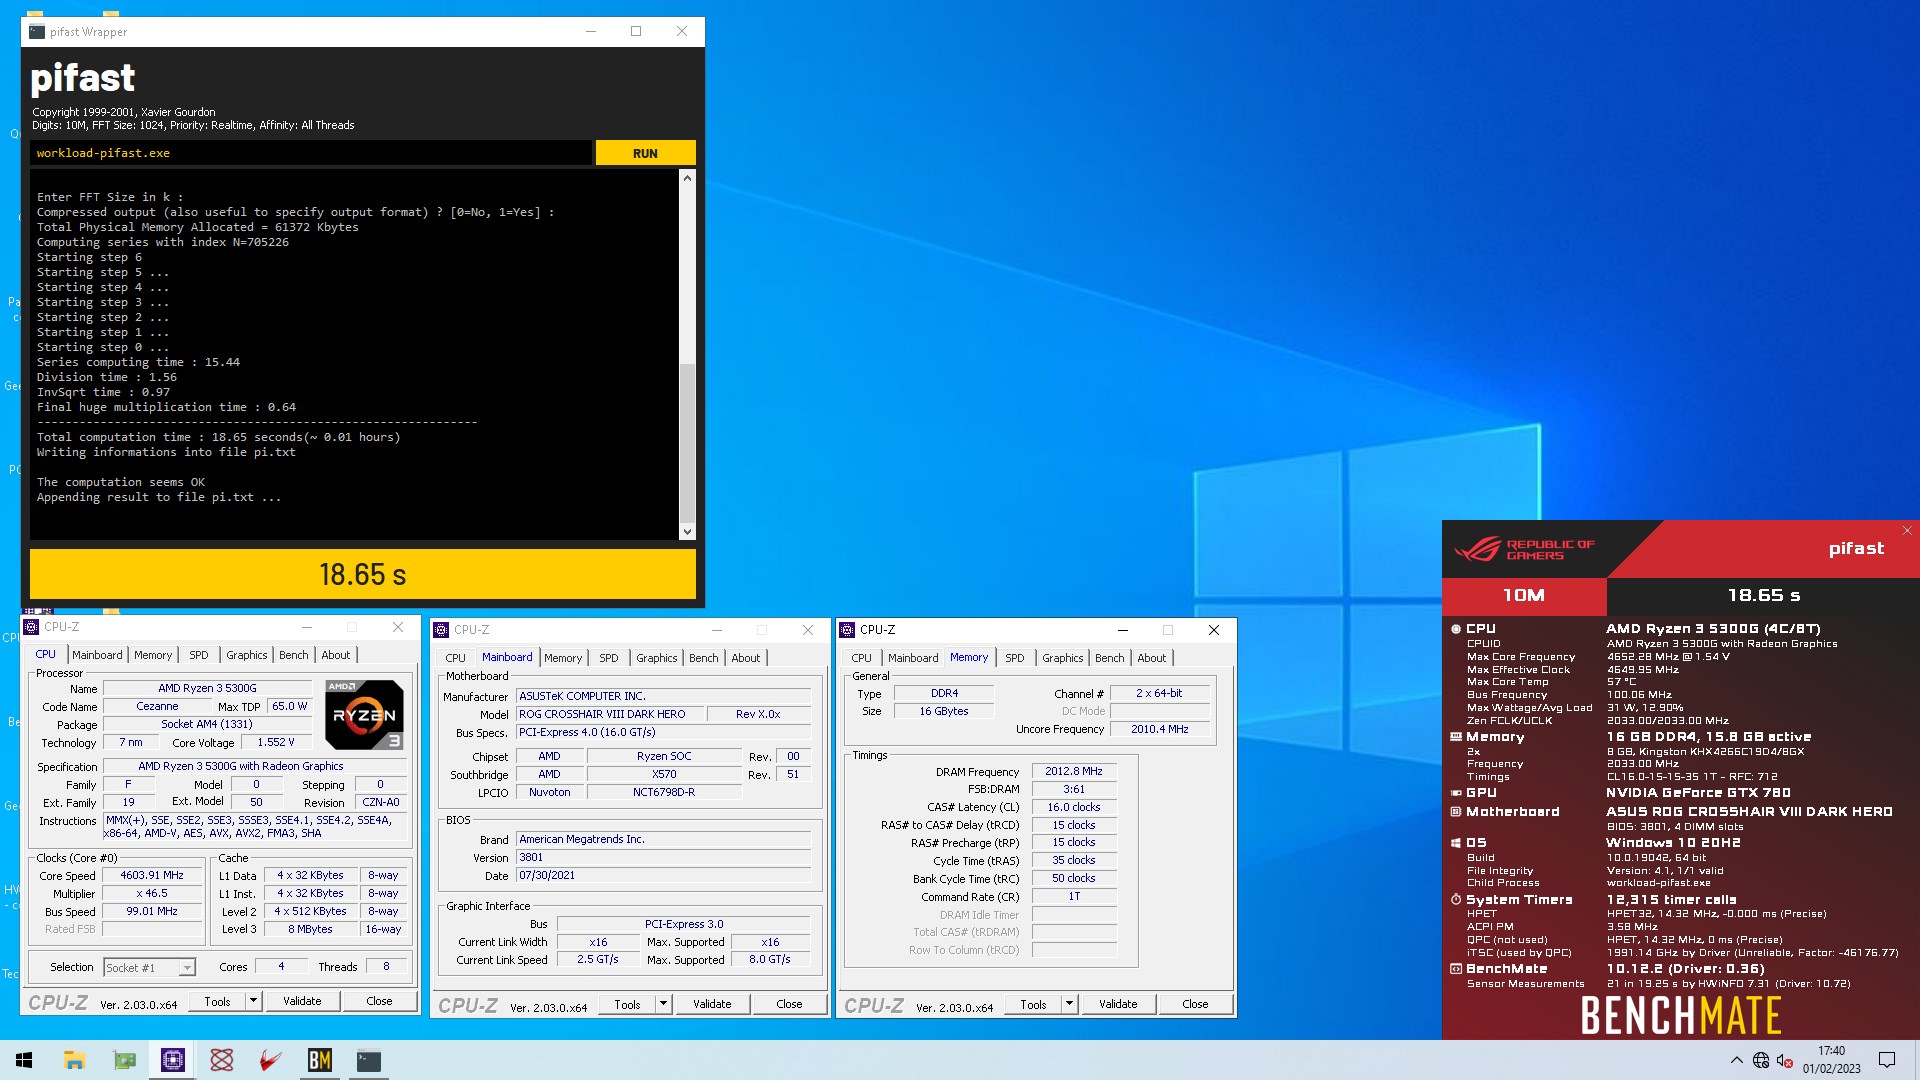1920x1080 pixels.
Task: Click the AMD Ryzen 3 logo in CPU-Z
Action: pyautogui.click(x=365, y=715)
